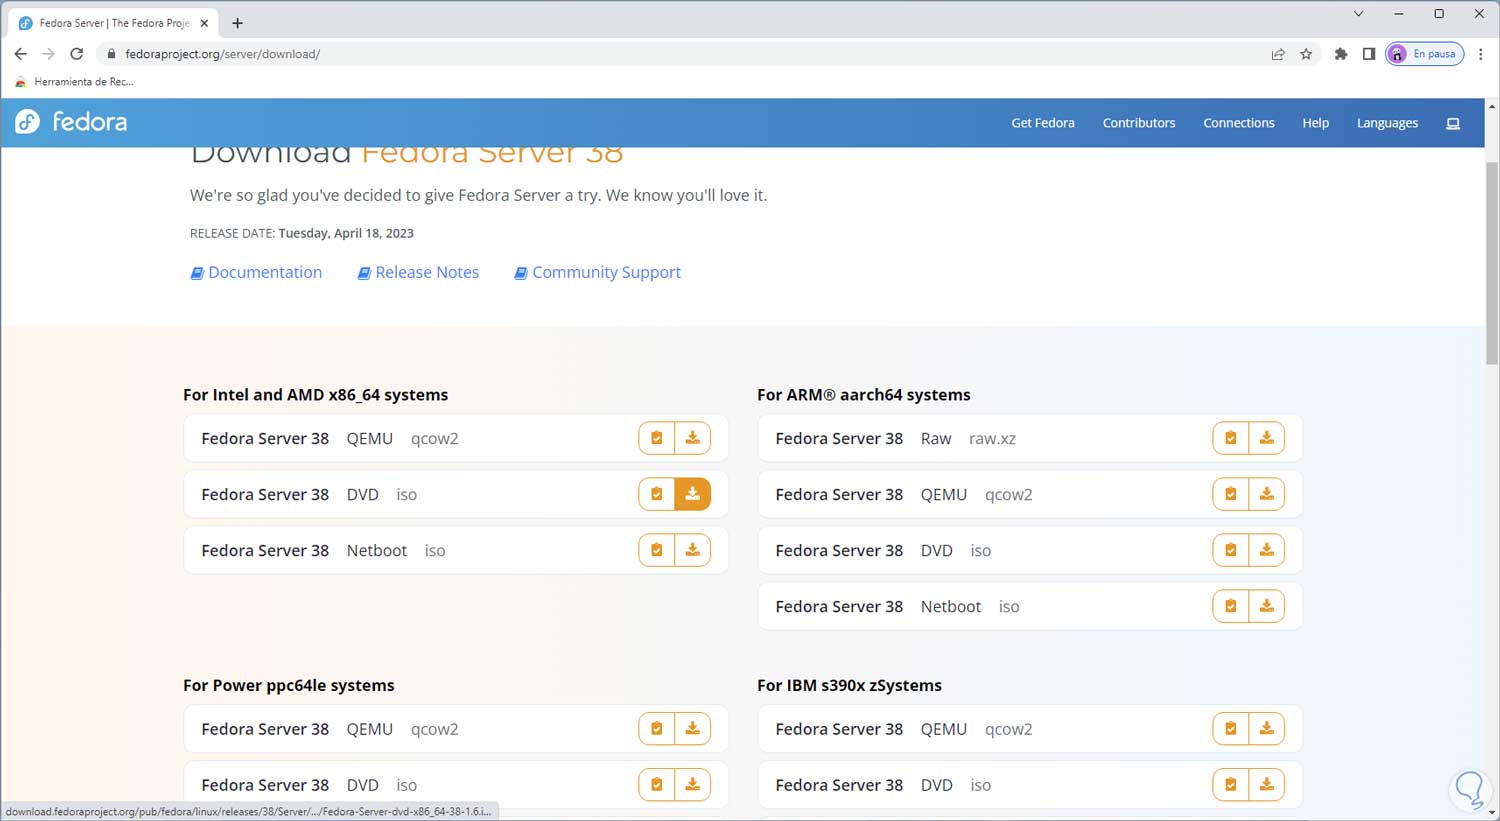Screen dimensions: 1500x821
Task: Open the Contributors menu
Action: [x=1139, y=123]
